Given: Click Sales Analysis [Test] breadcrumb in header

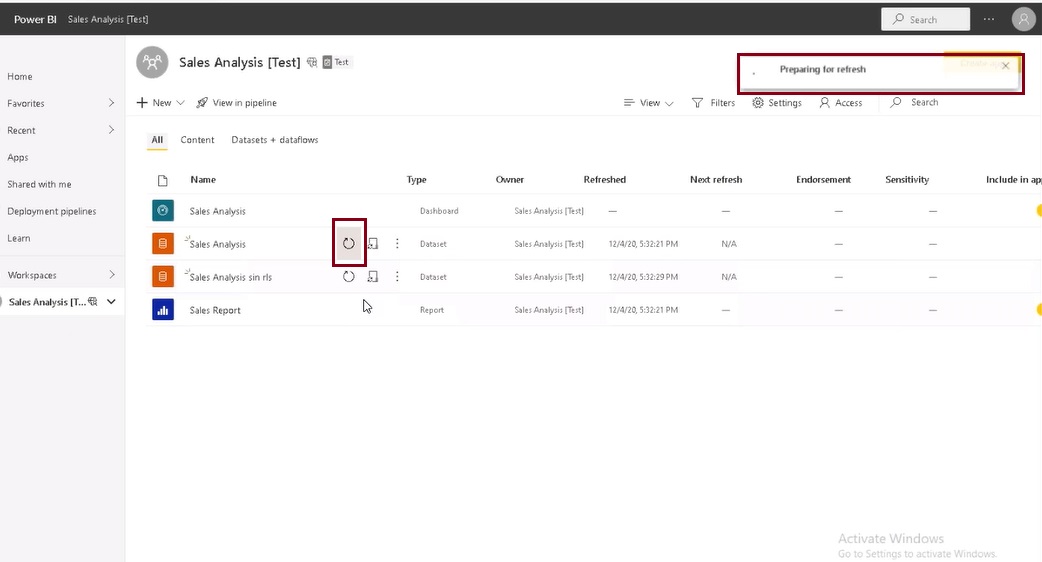Looking at the screenshot, I should point(108,19).
